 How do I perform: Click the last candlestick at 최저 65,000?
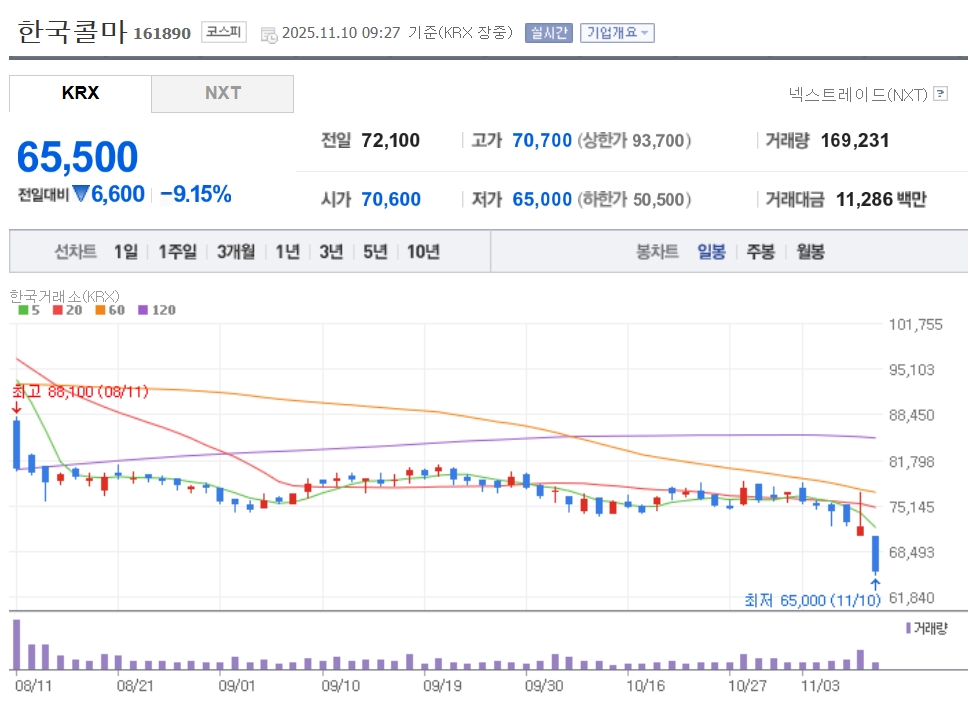tap(875, 554)
